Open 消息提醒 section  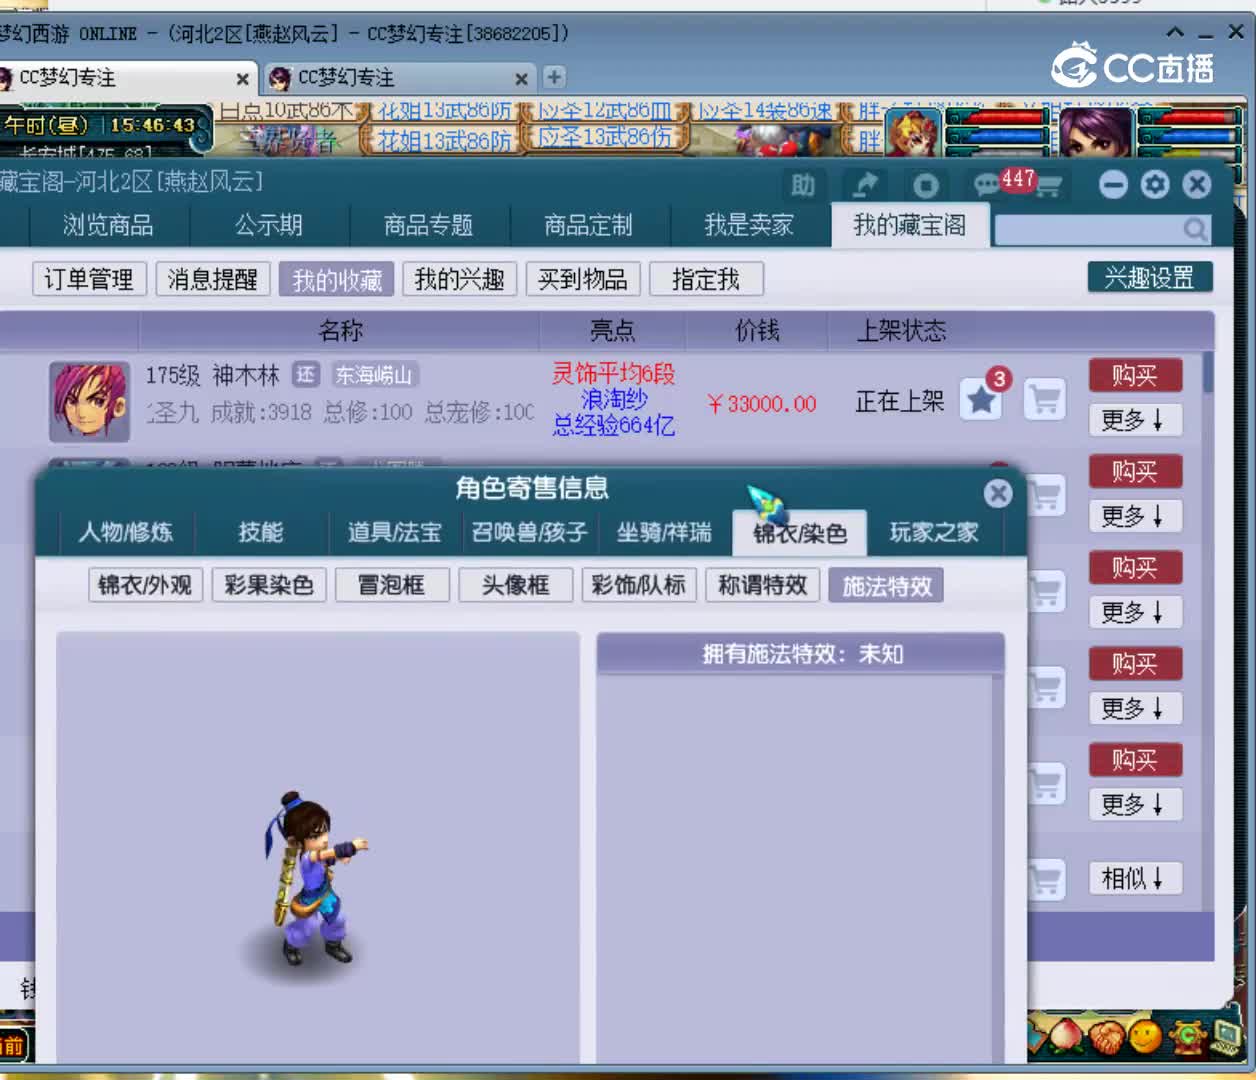(212, 279)
